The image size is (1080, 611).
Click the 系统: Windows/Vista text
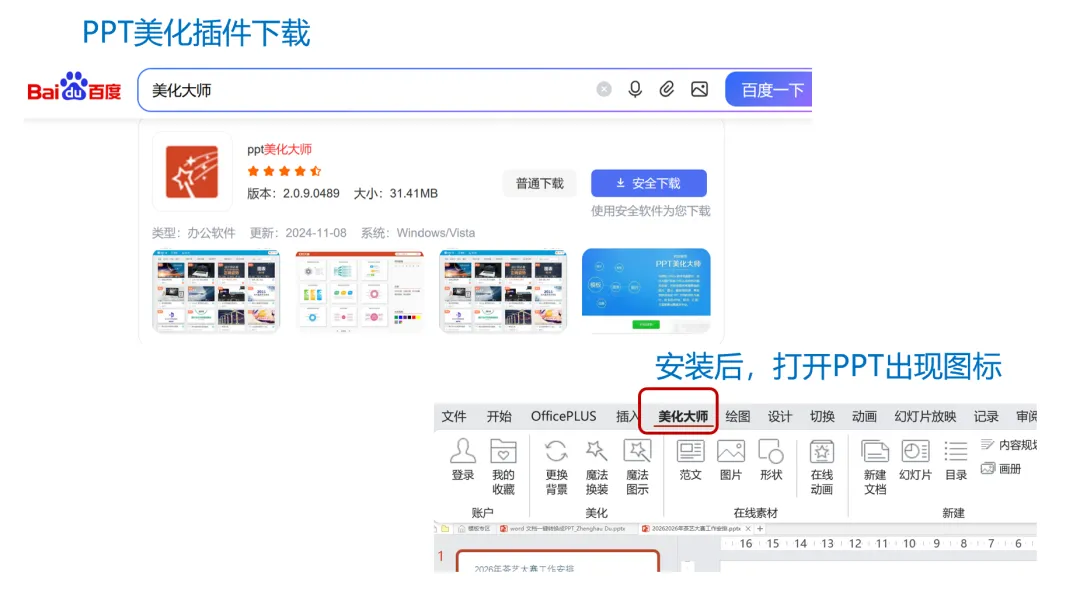(x=418, y=233)
